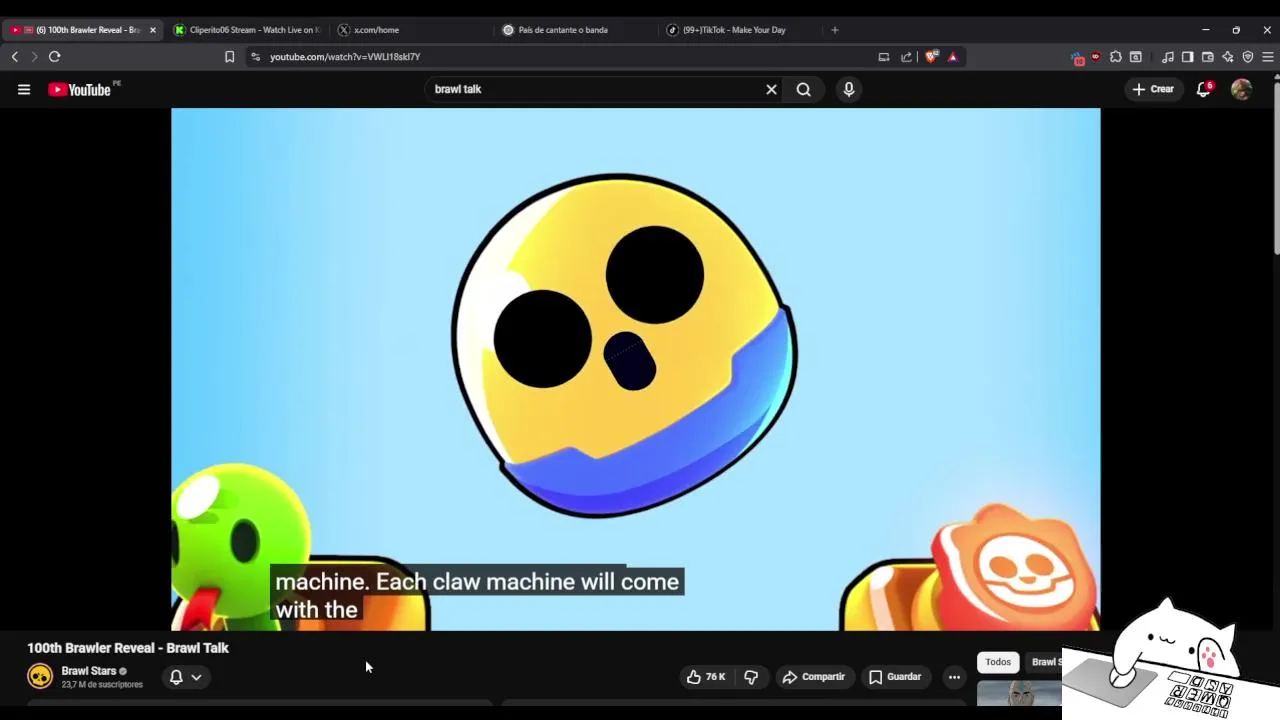Click the share page icon in address bar
This screenshot has height=720, width=1280.
(906, 57)
